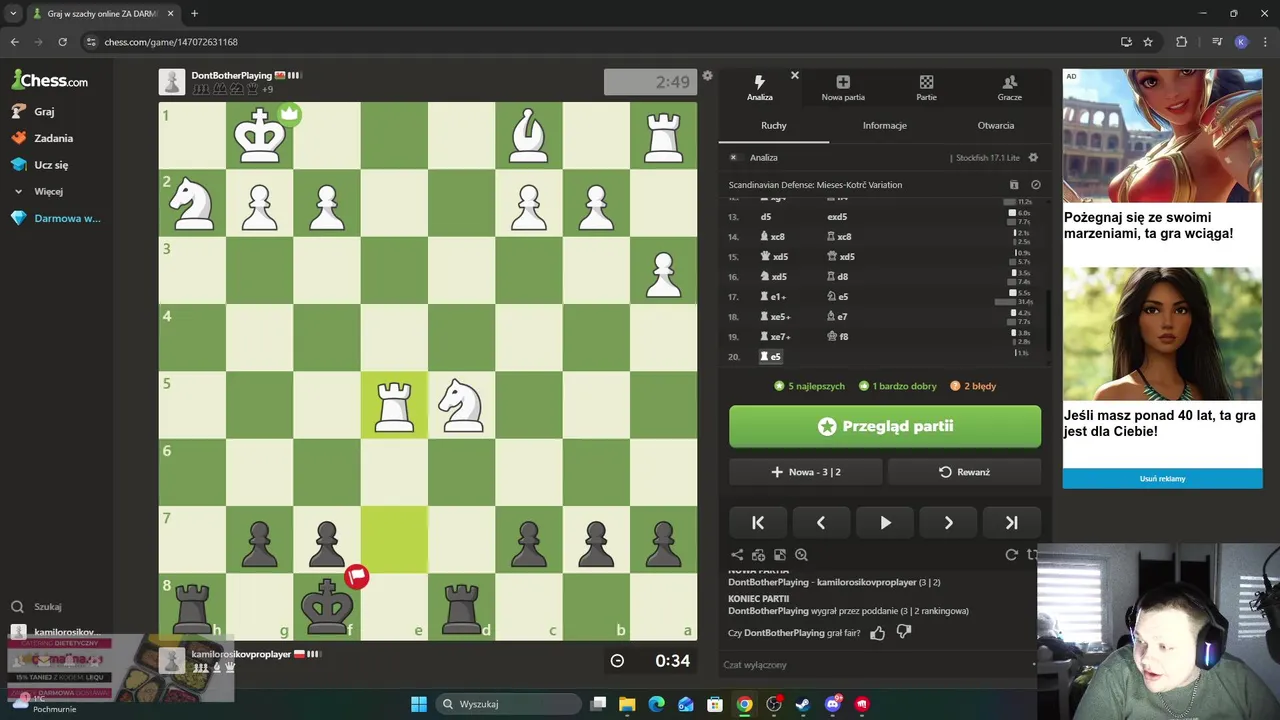The width and height of the screenshot is (1280, 720).
Task: Play the moves automatically
Action: [x=885, y=522]
